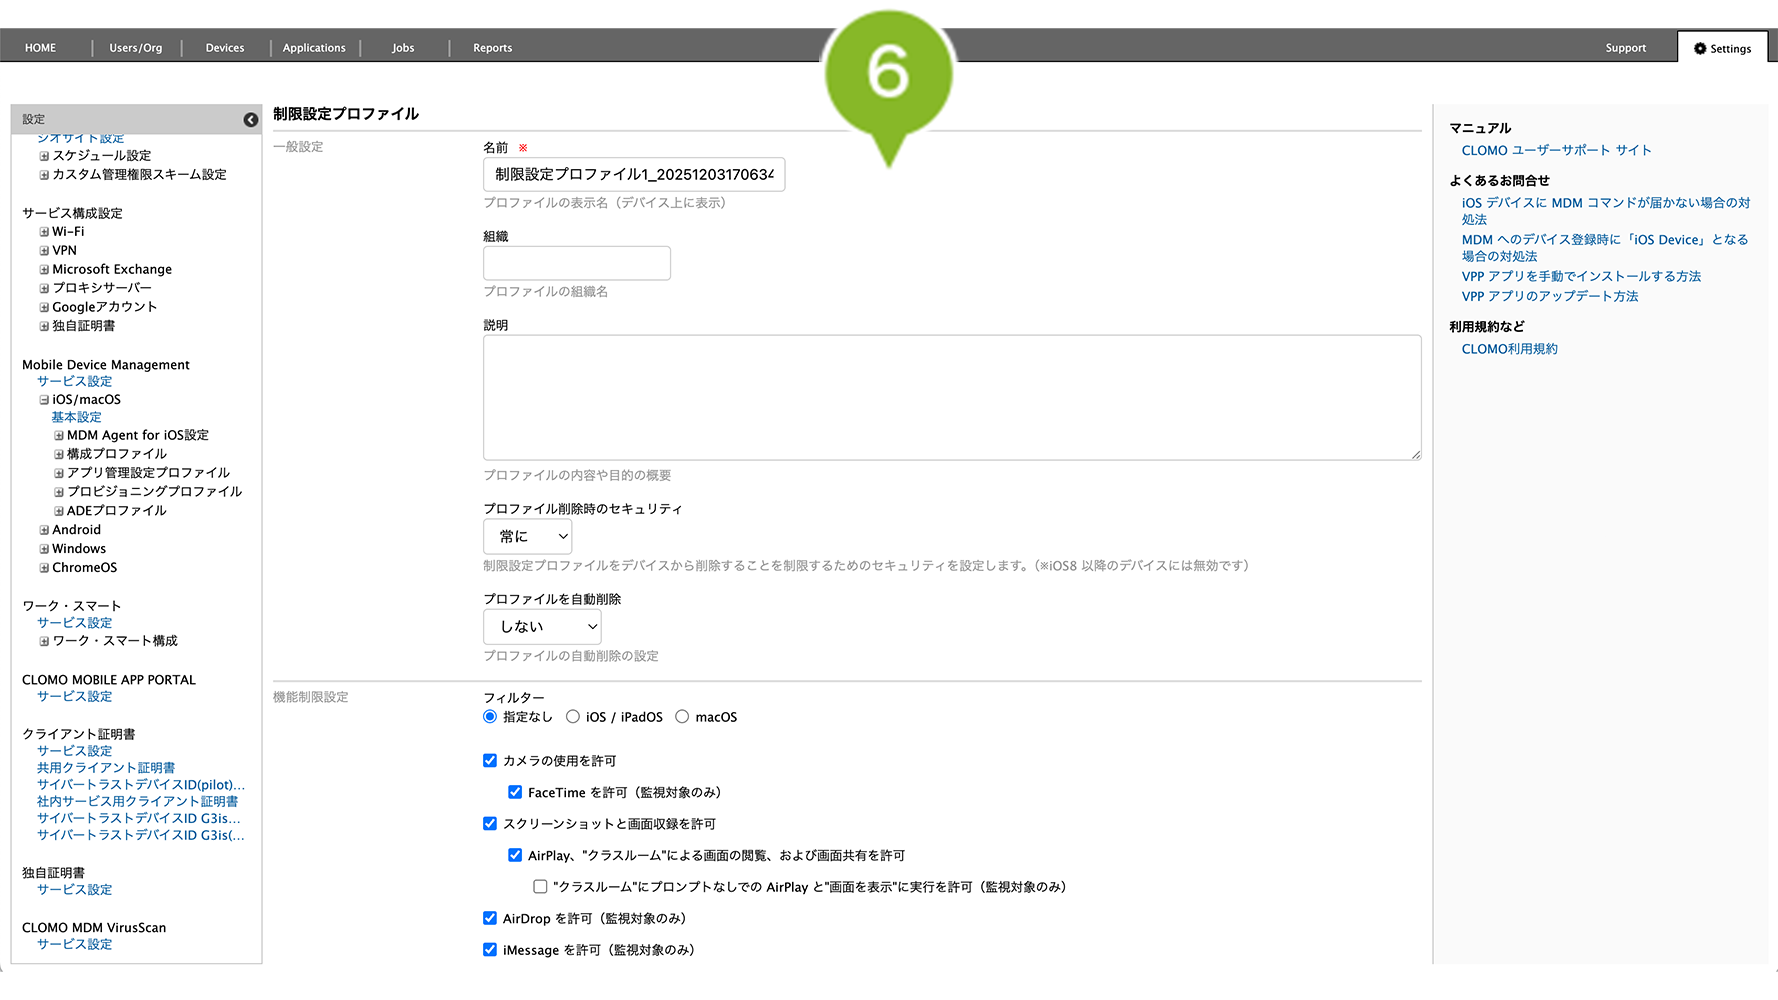Open the Devices menu
Screen dimensions: 1778x1000
(x=225, y=48)
